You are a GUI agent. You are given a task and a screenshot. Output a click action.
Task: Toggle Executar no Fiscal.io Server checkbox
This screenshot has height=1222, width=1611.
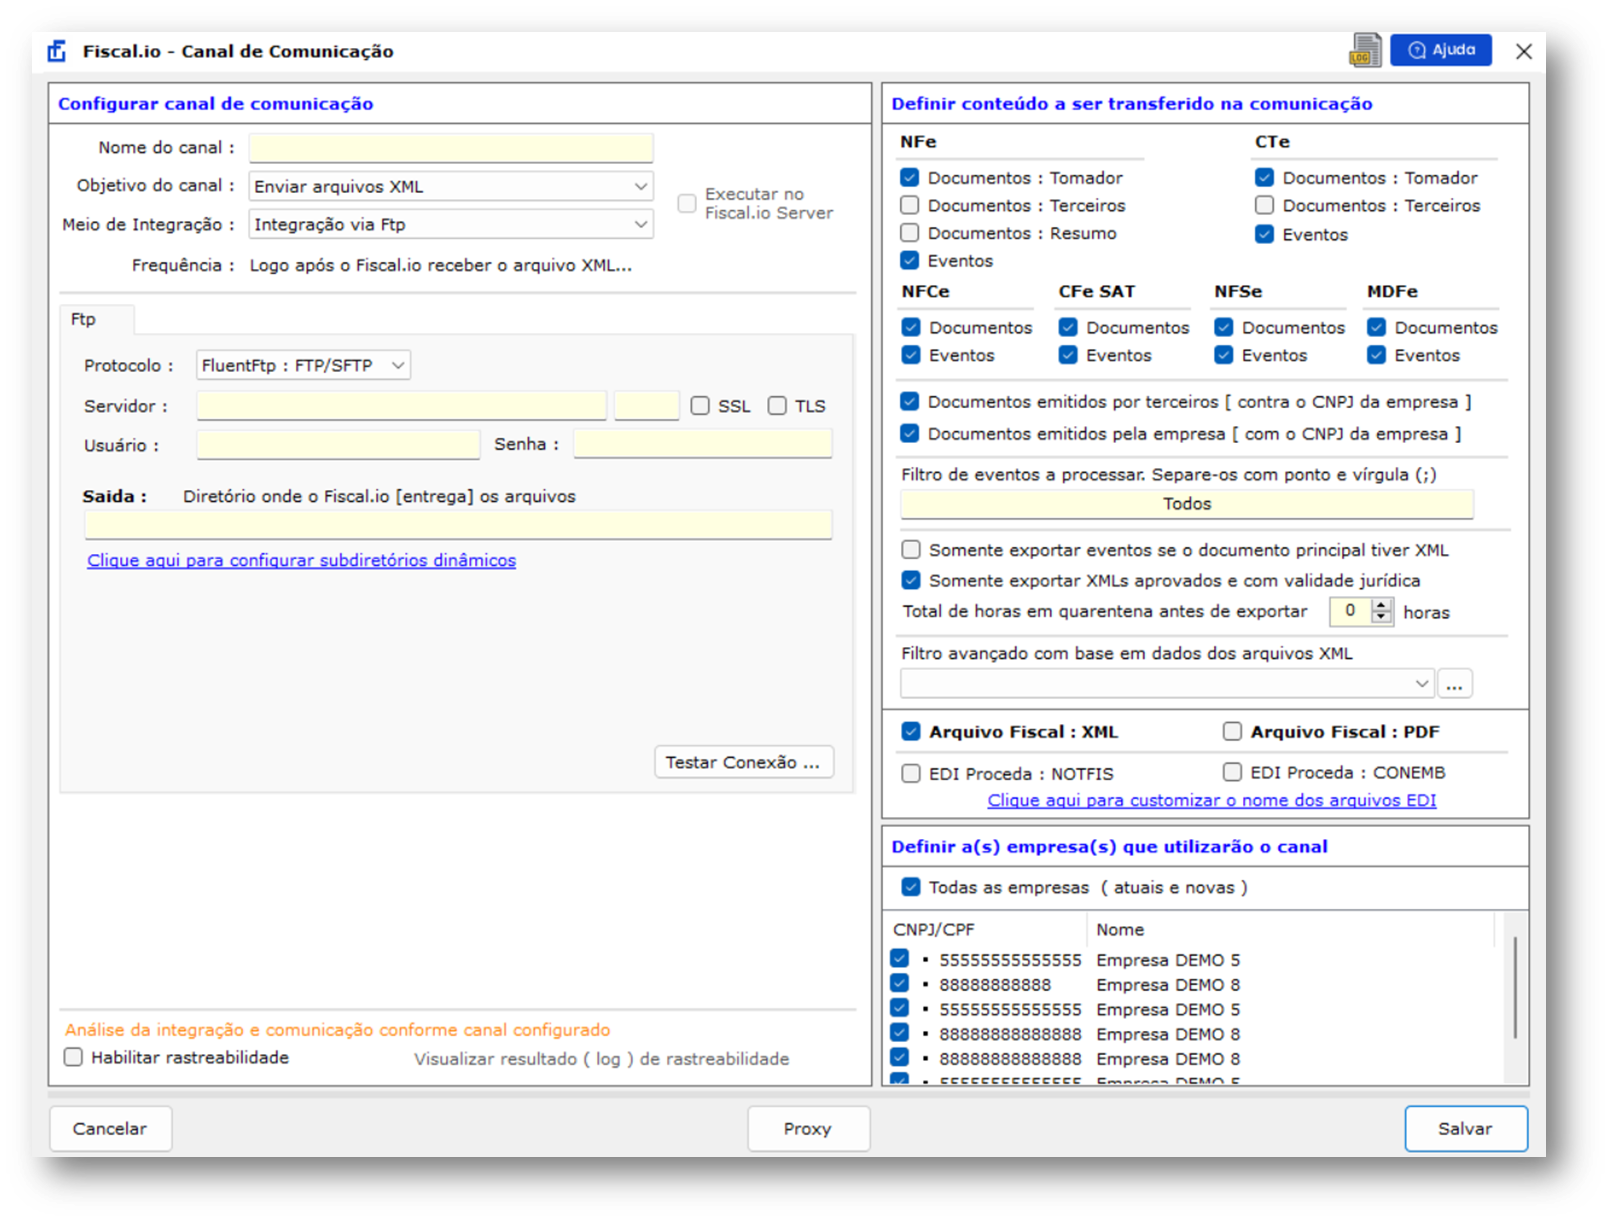pyautogui.click(x=687, y=203)
